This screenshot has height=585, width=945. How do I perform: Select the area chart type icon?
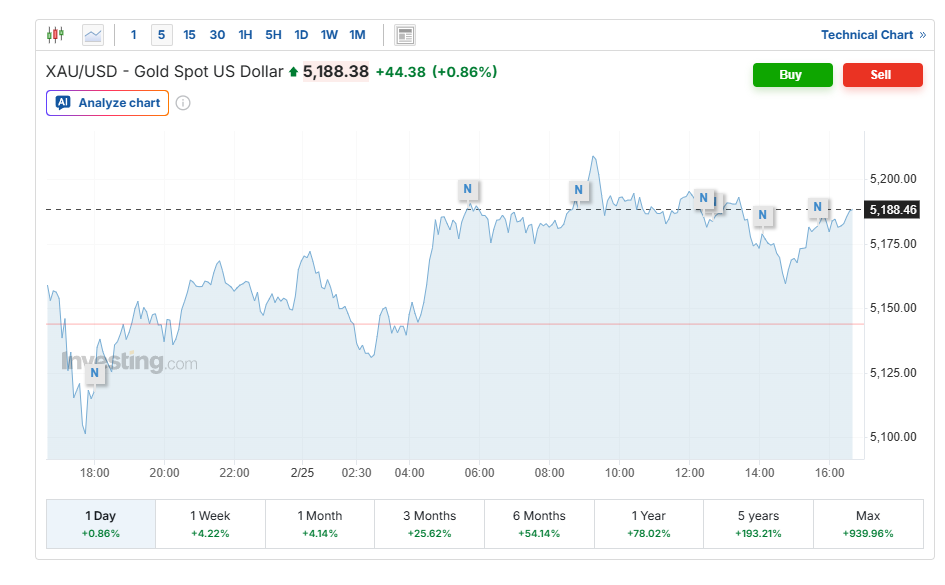(92, 35)
